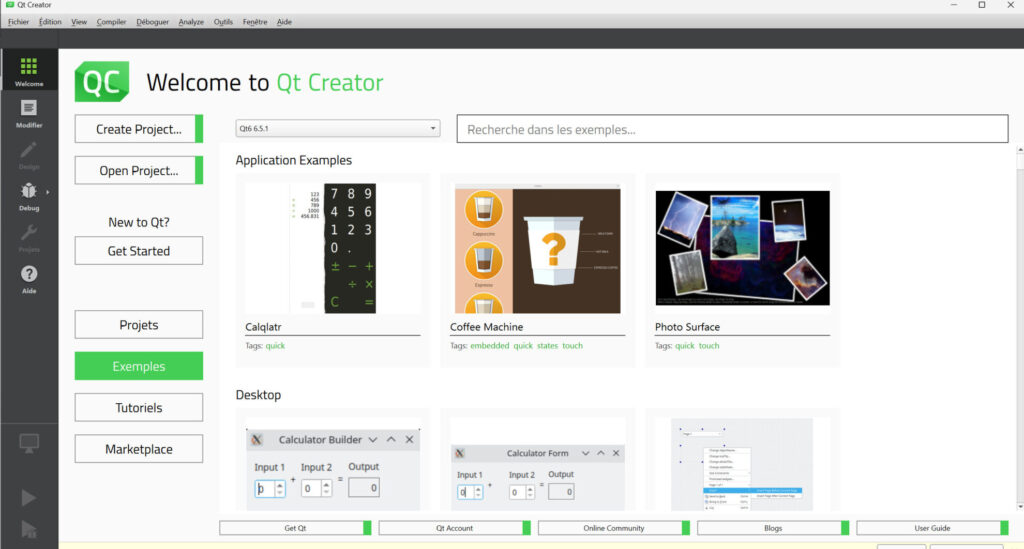Click Open Project button
Screen dimensions: 1024x549
coord(138,170)
